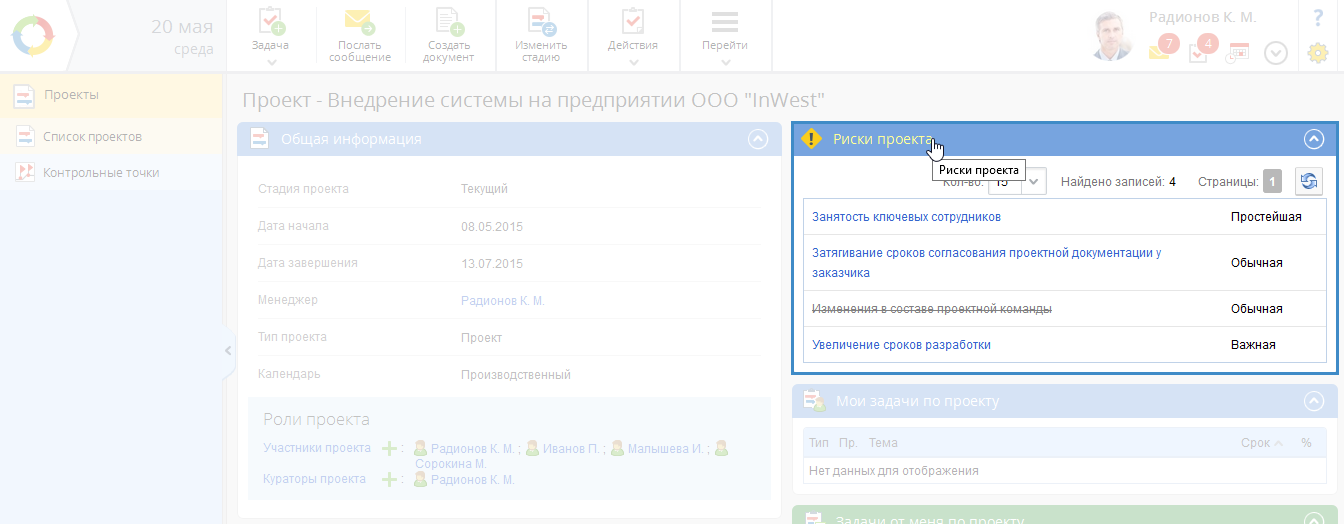The width and height of the screenshot is (1344, 524).
Task: Open the messages envelope icon with badge 7
Action: click(1160, 52)
